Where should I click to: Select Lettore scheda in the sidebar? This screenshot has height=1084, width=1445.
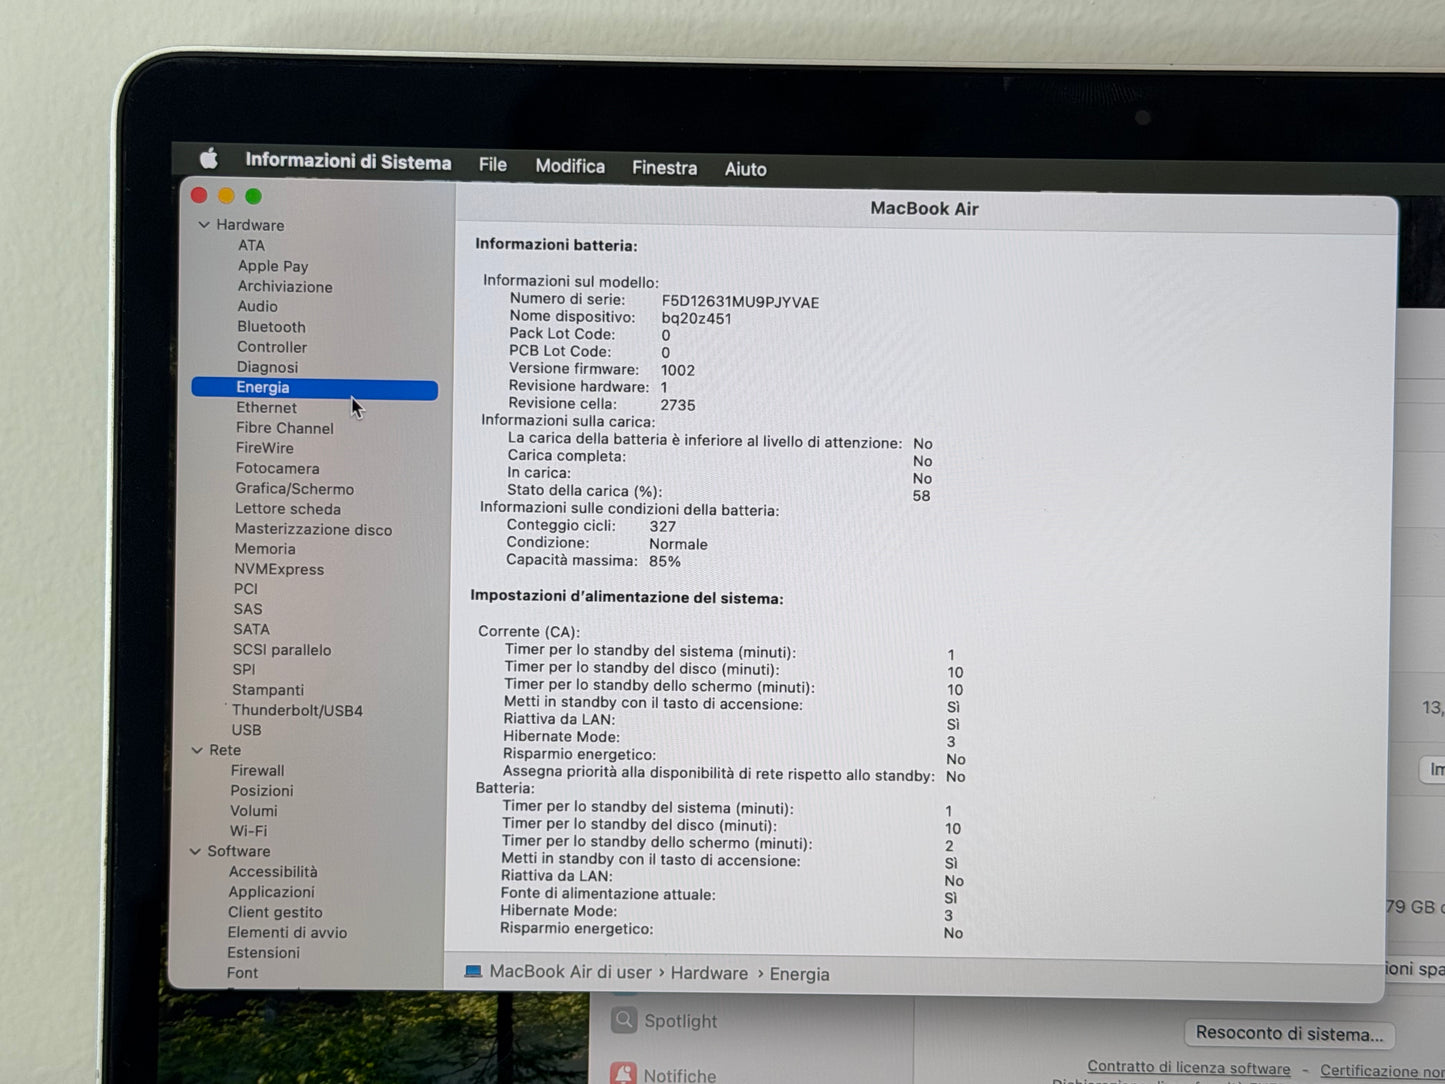[x=287, y=509]
